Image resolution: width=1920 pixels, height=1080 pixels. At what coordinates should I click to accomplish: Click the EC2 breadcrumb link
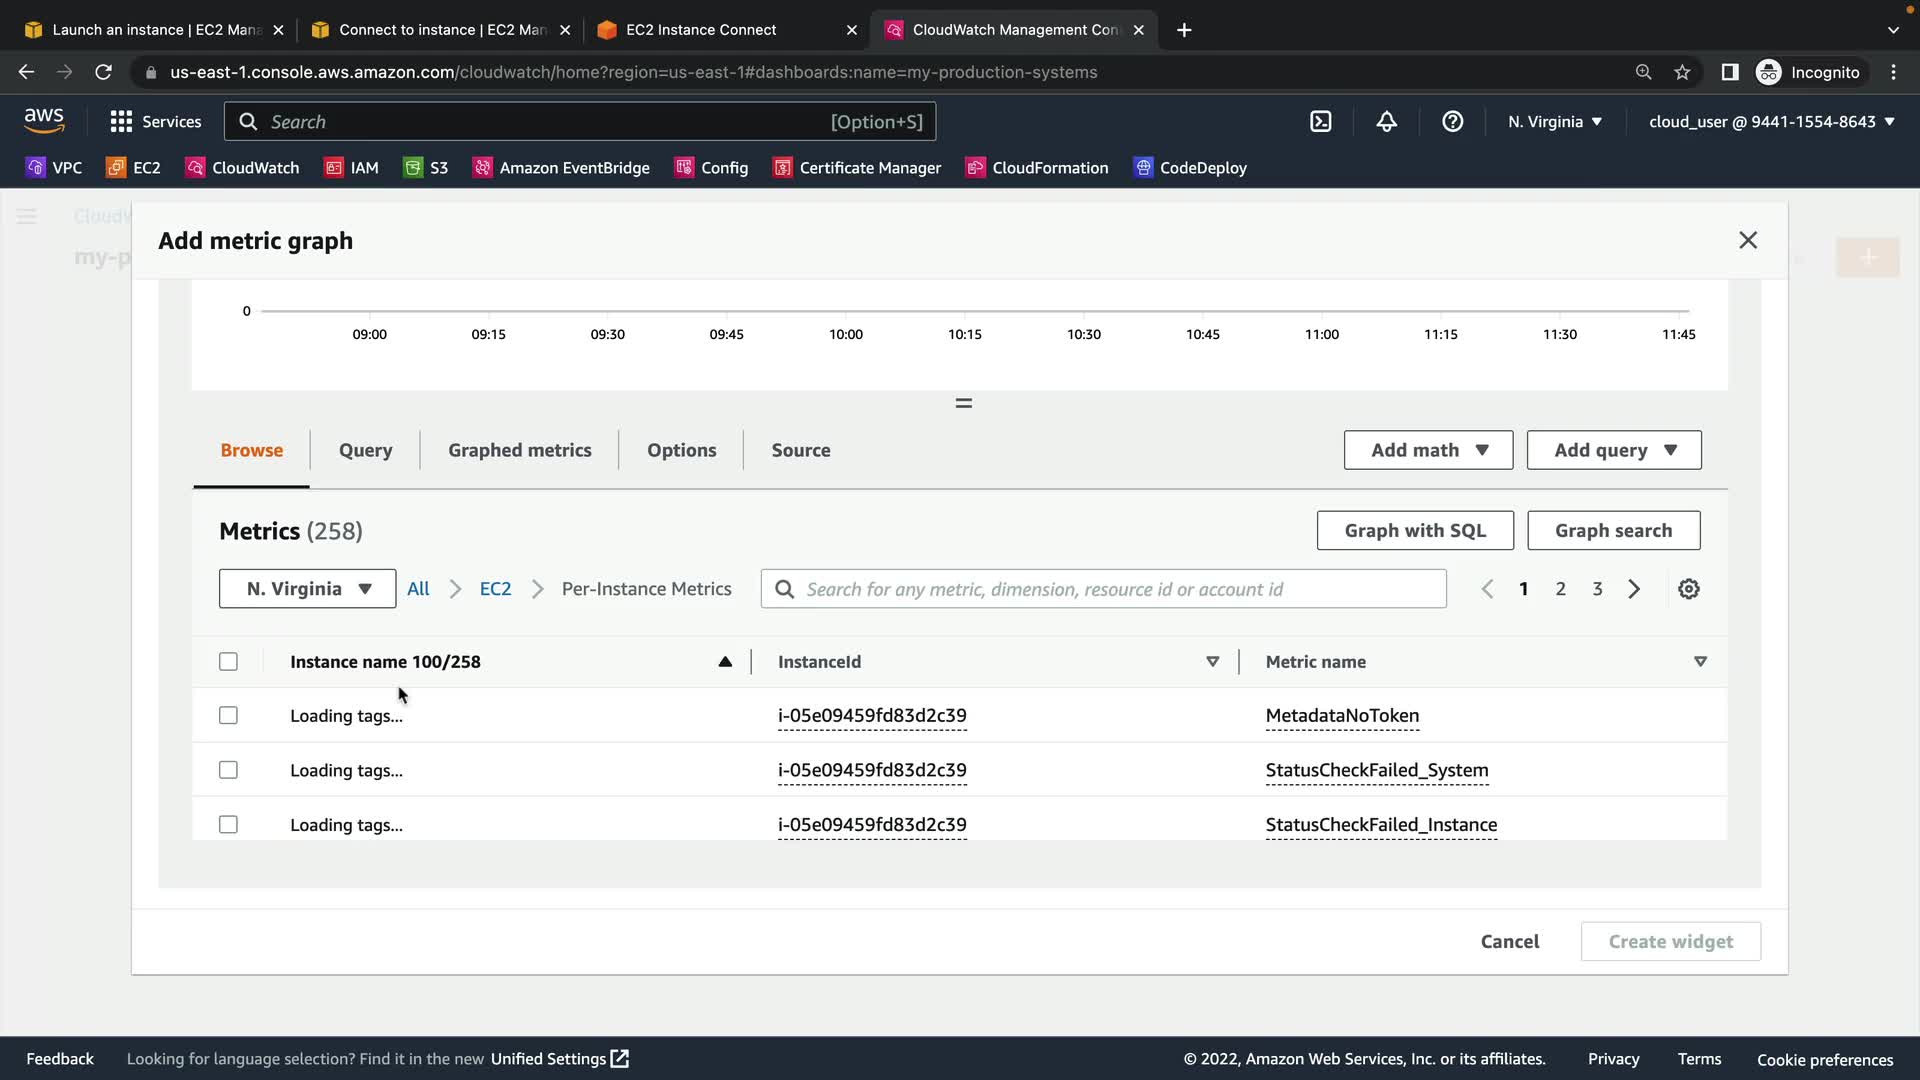click(495, 589)
